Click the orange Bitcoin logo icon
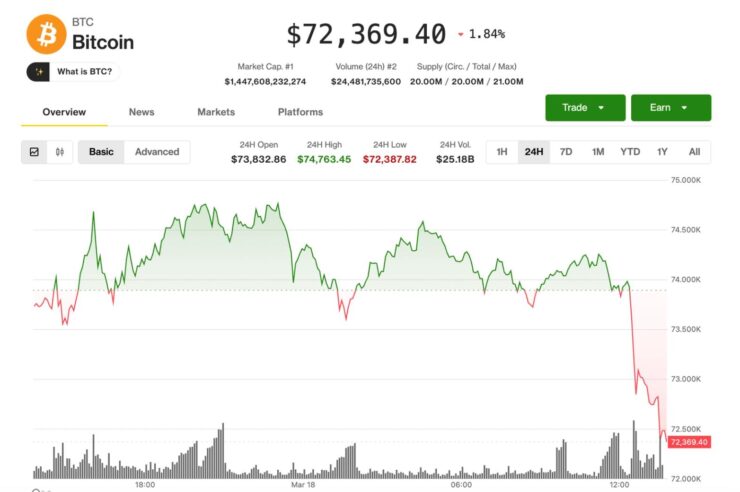740x492 pixels. (46, 33)
